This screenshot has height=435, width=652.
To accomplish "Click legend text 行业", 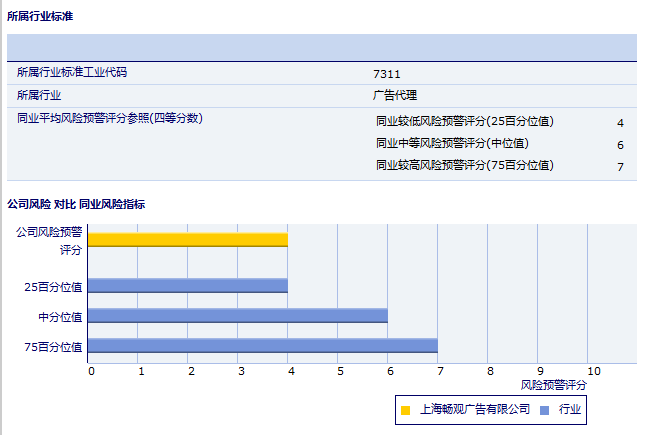I will point(570,410).
